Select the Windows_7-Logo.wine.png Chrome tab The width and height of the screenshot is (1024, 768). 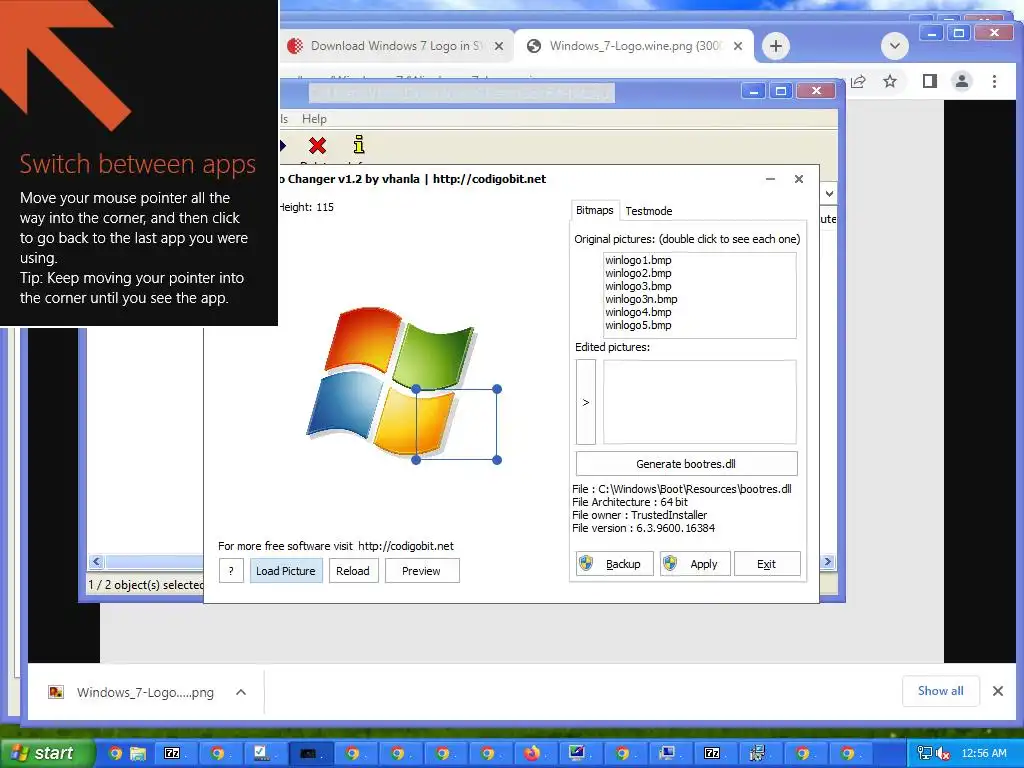click(635, 46)
